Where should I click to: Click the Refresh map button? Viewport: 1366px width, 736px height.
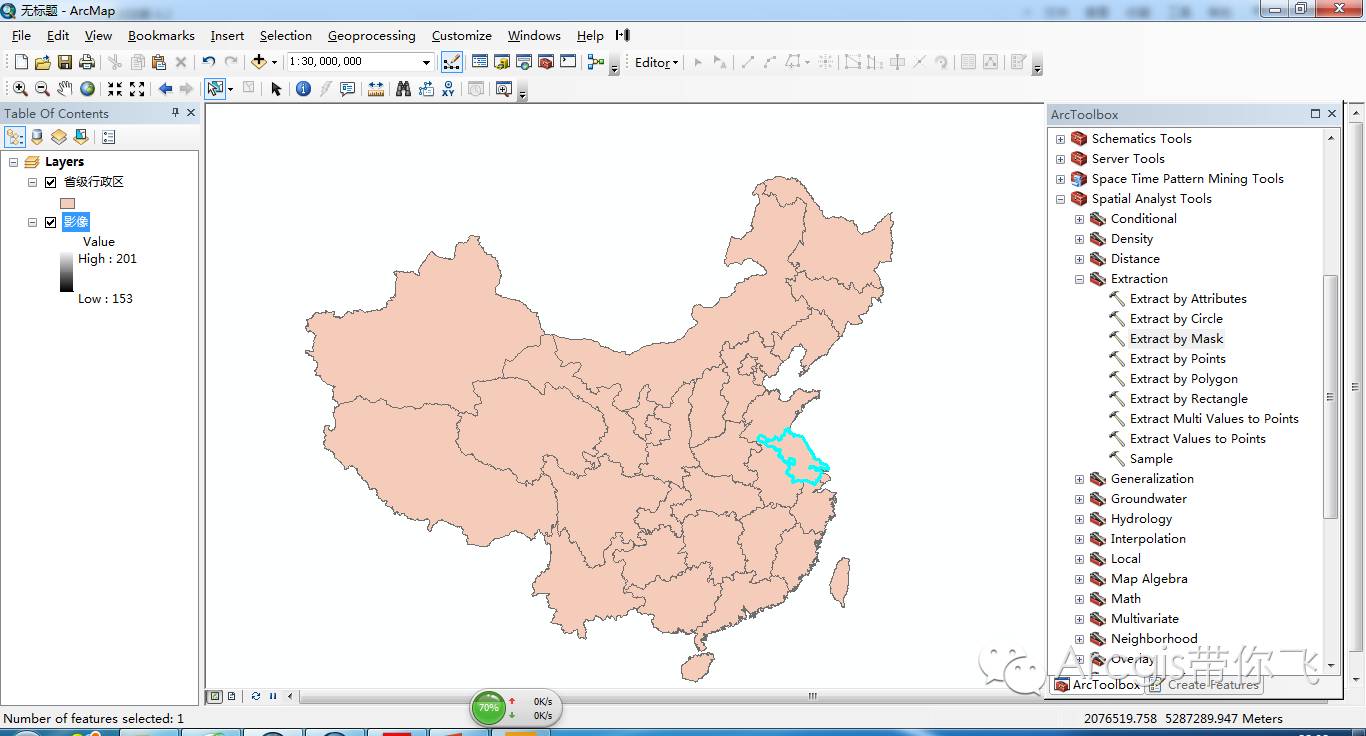pos(256,696)
